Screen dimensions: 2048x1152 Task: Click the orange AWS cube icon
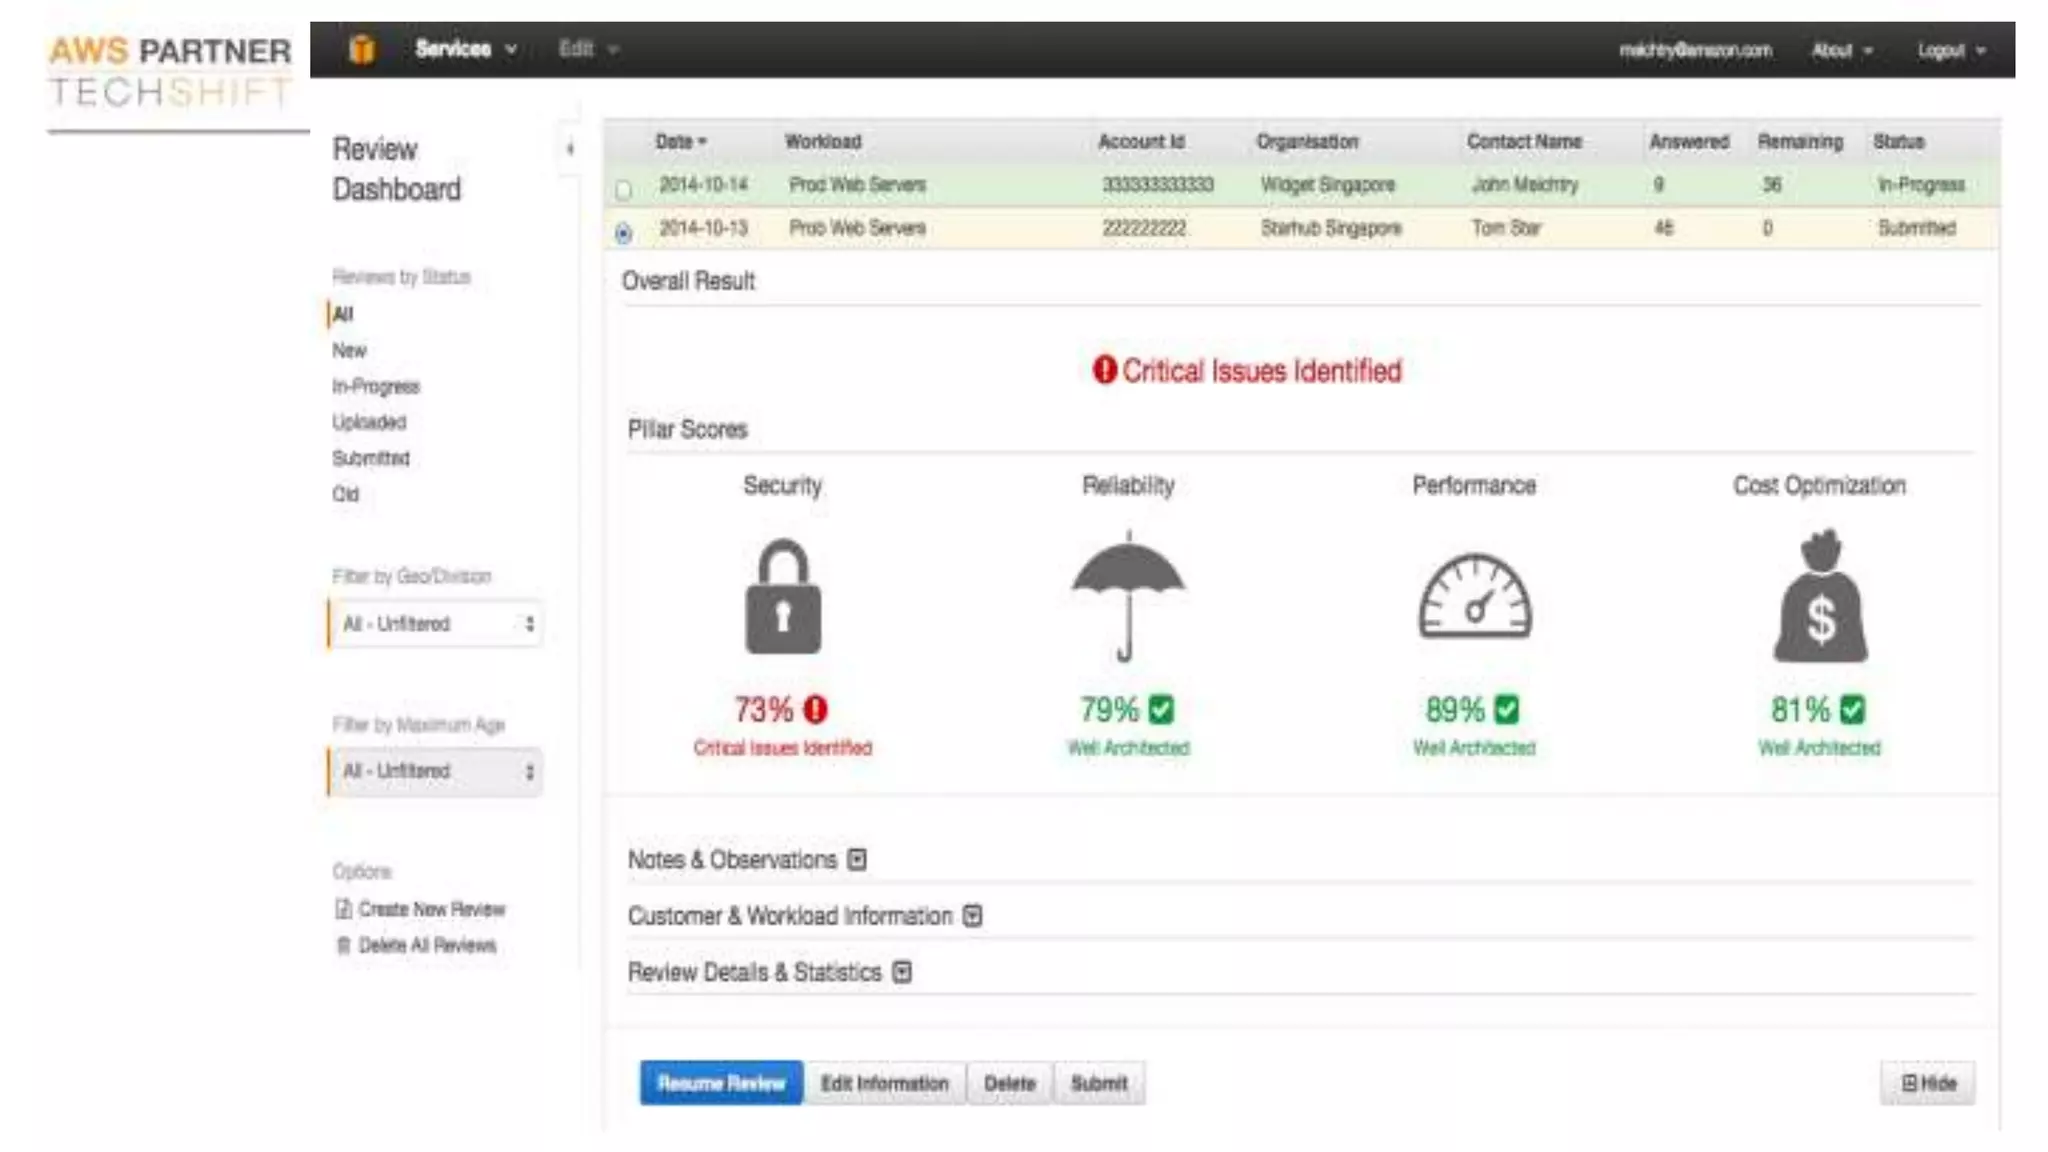362,49
